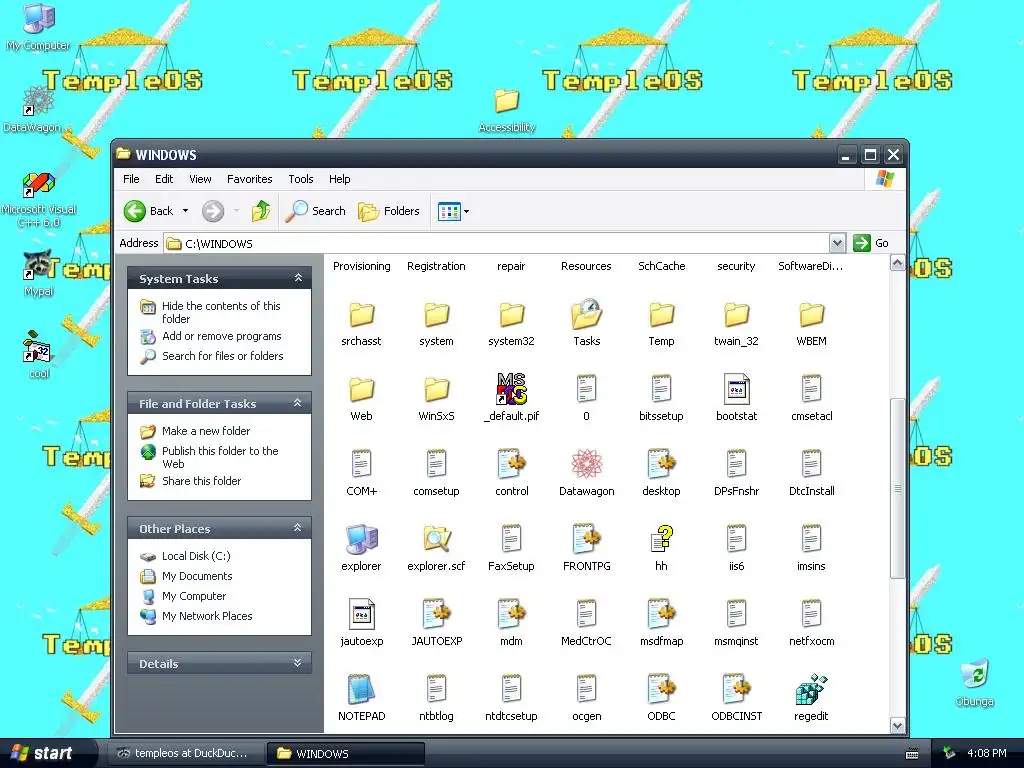Click Add or remove programs link
Image resolution: width=1024 pixels, height=768 pixels.
[221, 336]
